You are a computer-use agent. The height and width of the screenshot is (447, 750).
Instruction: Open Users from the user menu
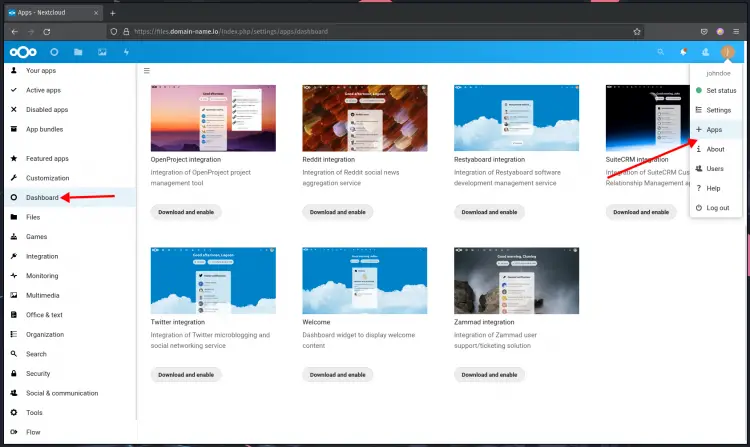point(716,169)
